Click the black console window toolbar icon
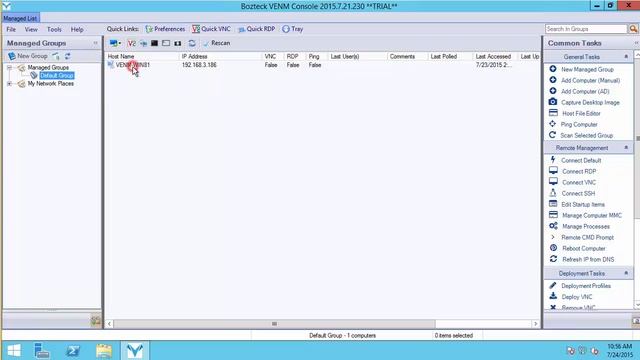 [154, 43]
